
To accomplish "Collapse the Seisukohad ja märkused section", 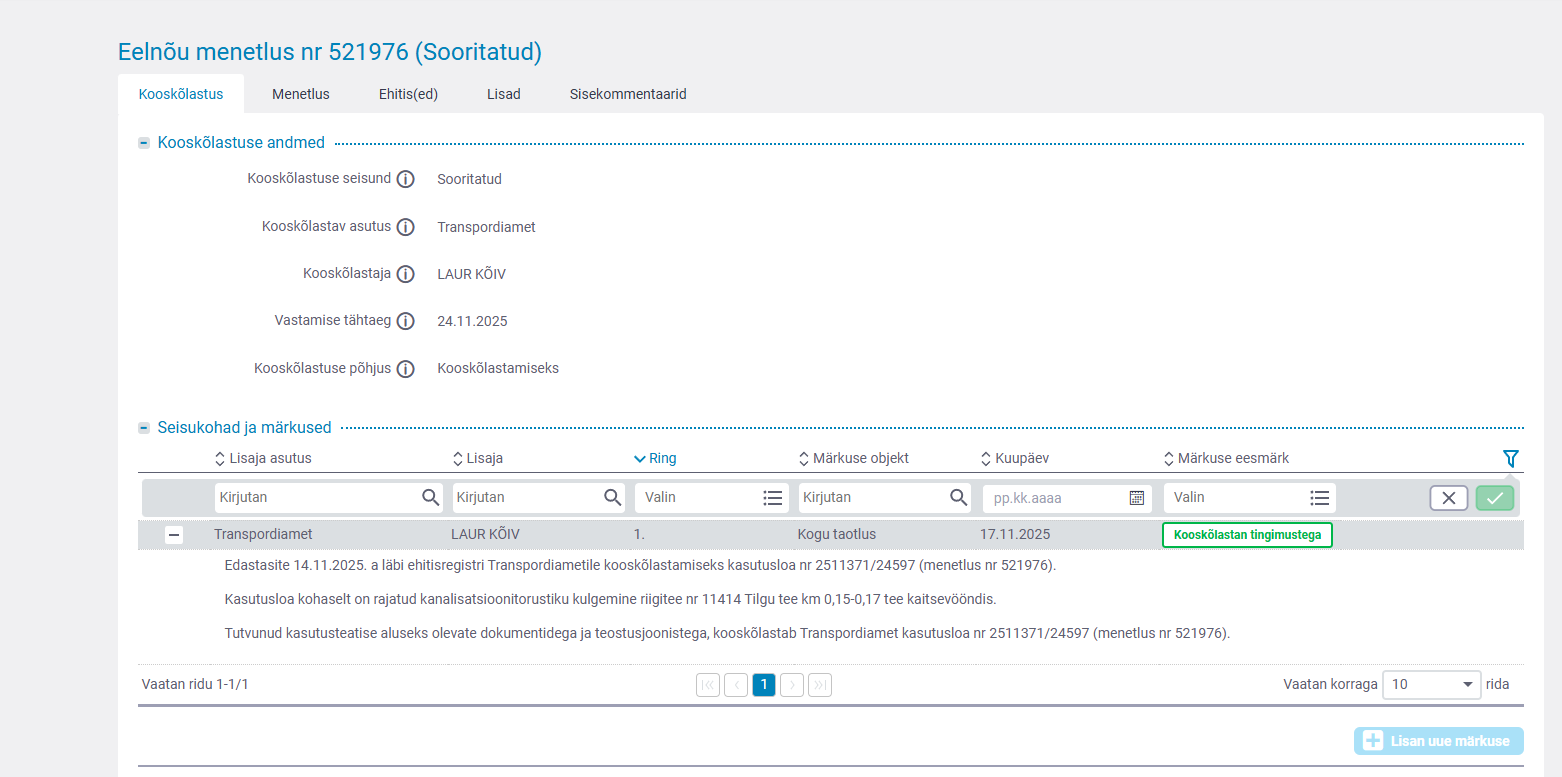I will point(144,428).
